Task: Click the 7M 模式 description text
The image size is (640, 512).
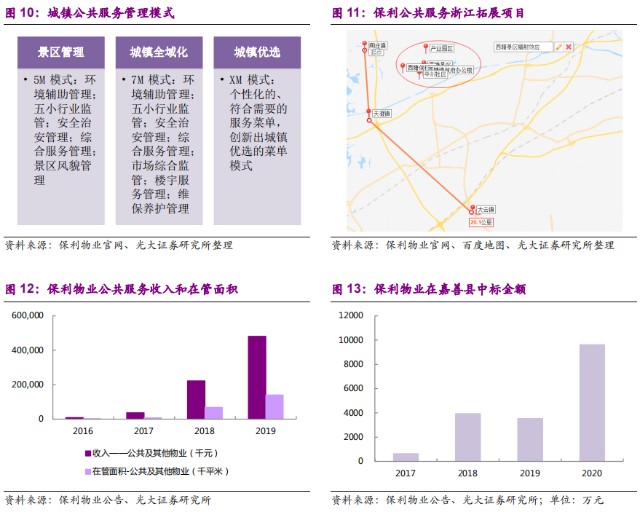Action: (x=161, y=144)
